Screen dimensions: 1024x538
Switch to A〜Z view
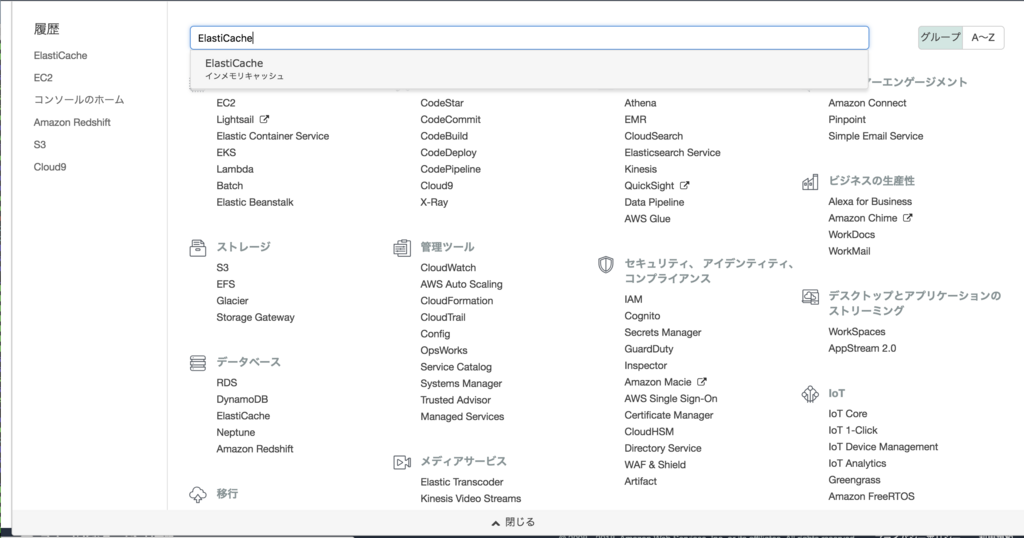[x=983, y=37]
